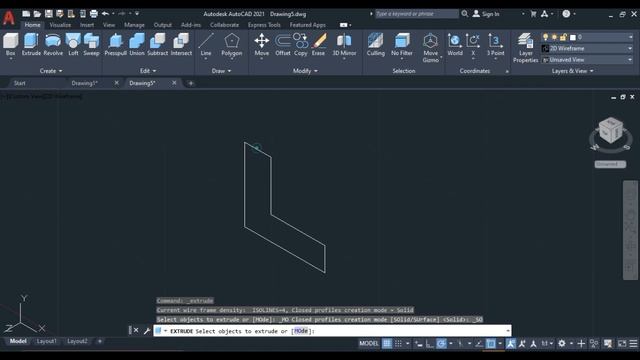640x360 pixels.
Task: Choose the Revolve tool
Action: (53, 44)
